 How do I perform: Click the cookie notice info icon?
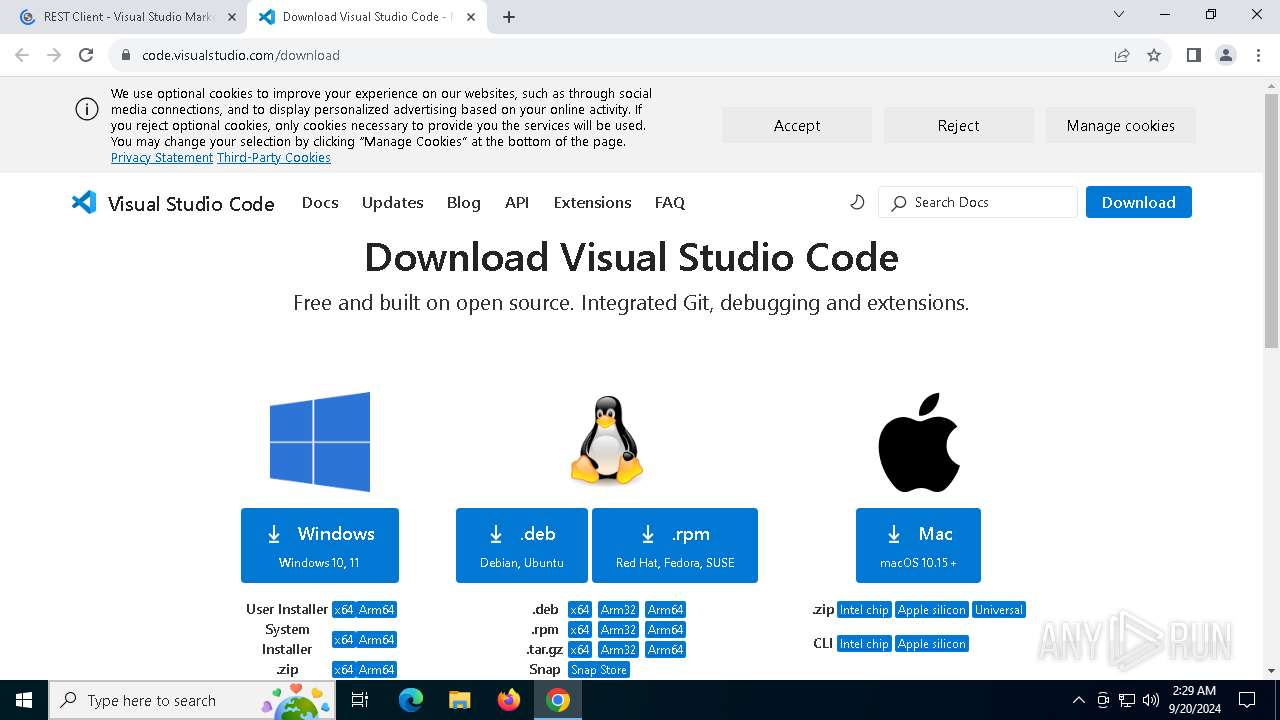(x=87, y=109)
